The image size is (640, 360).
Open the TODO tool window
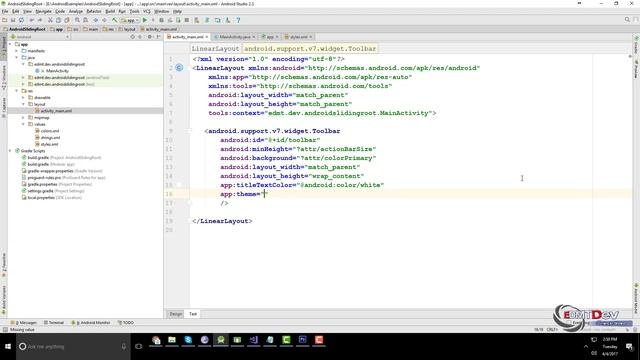click(x=126, y=322)
